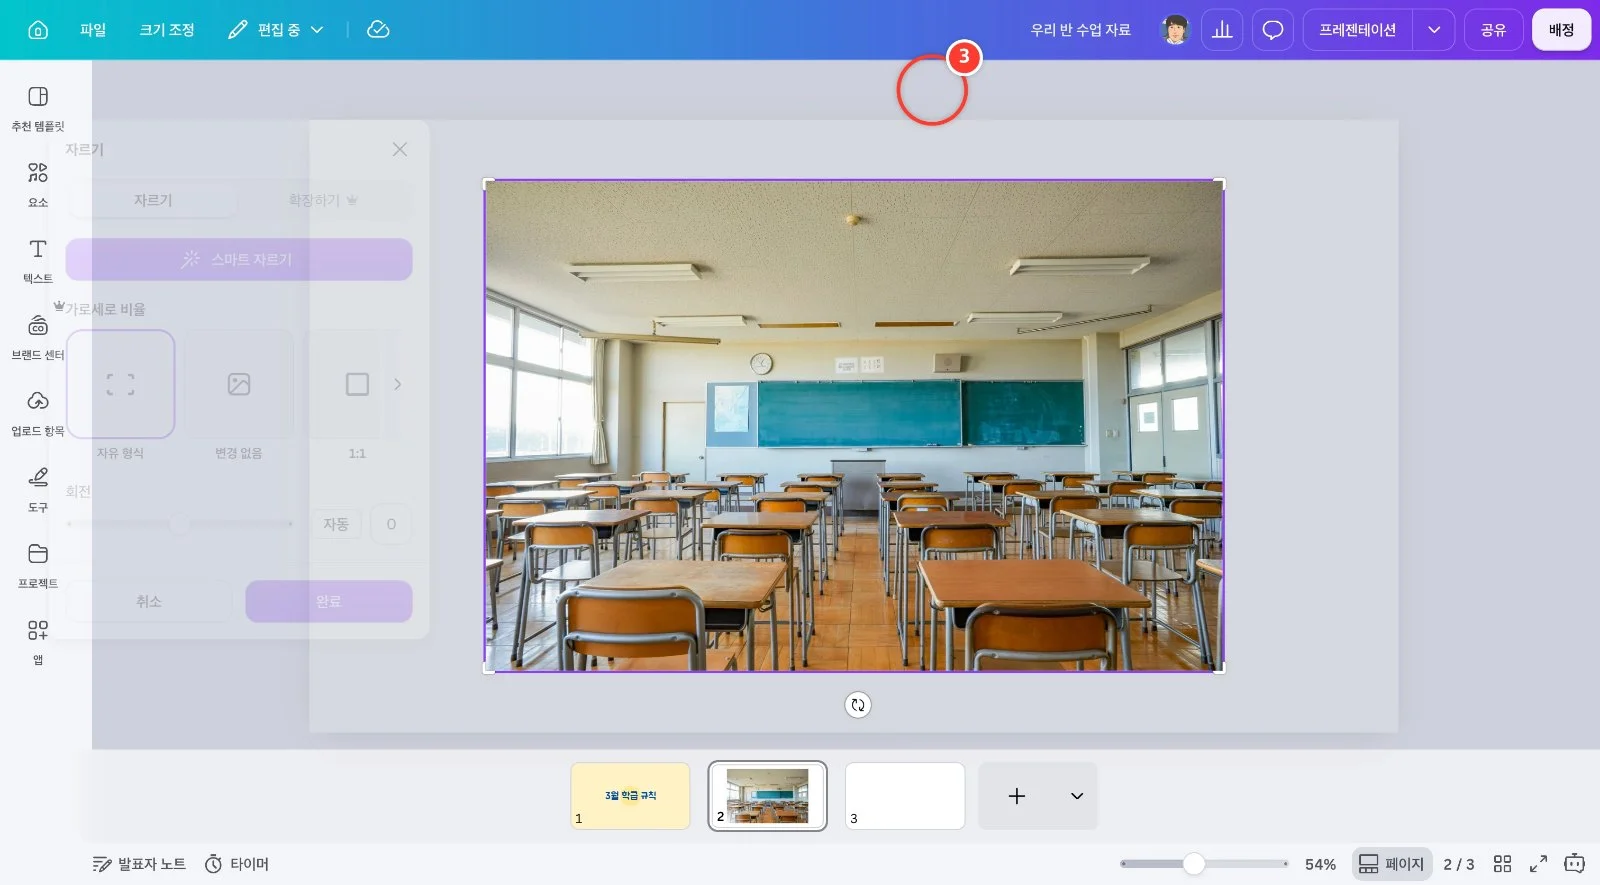The height and width of the screenshot is (885, 1600).
Task: Click the 배정 button
Action: 1562,30
